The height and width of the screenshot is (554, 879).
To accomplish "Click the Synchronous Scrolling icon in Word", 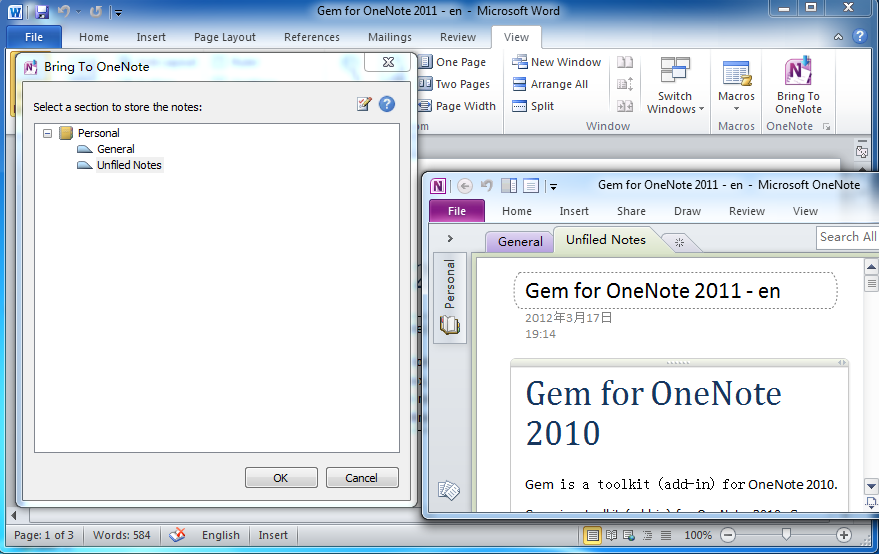I will tap(625, 84).
